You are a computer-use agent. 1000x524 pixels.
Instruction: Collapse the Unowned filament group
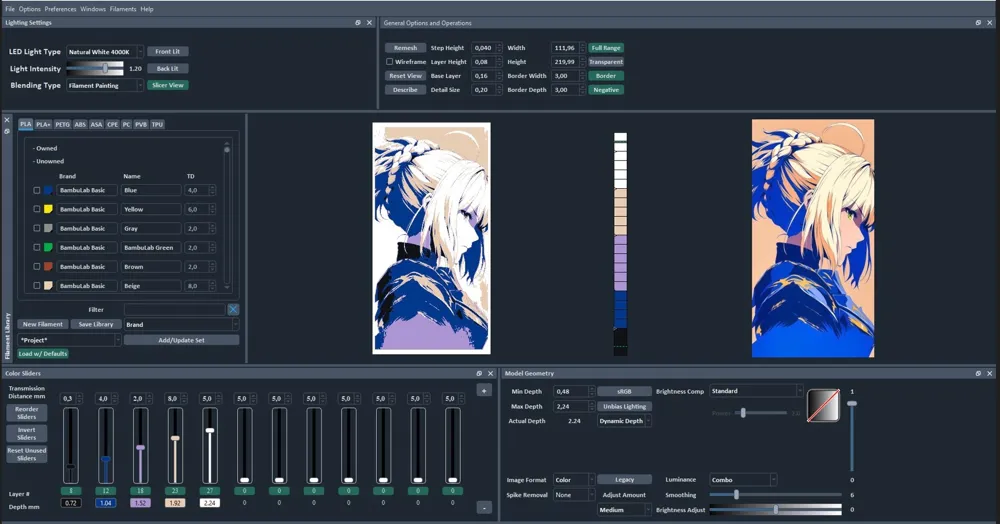tap(48, 161)
